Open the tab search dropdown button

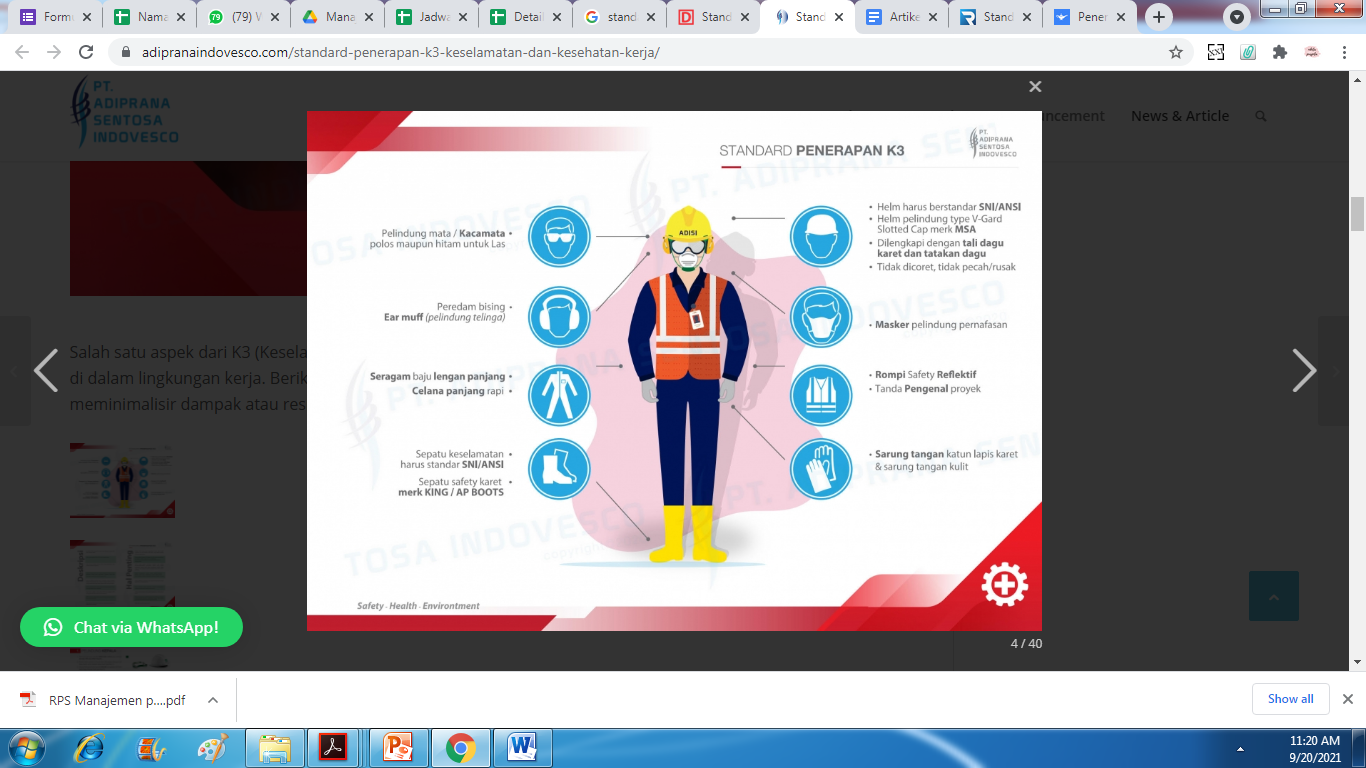point(1238,17)
